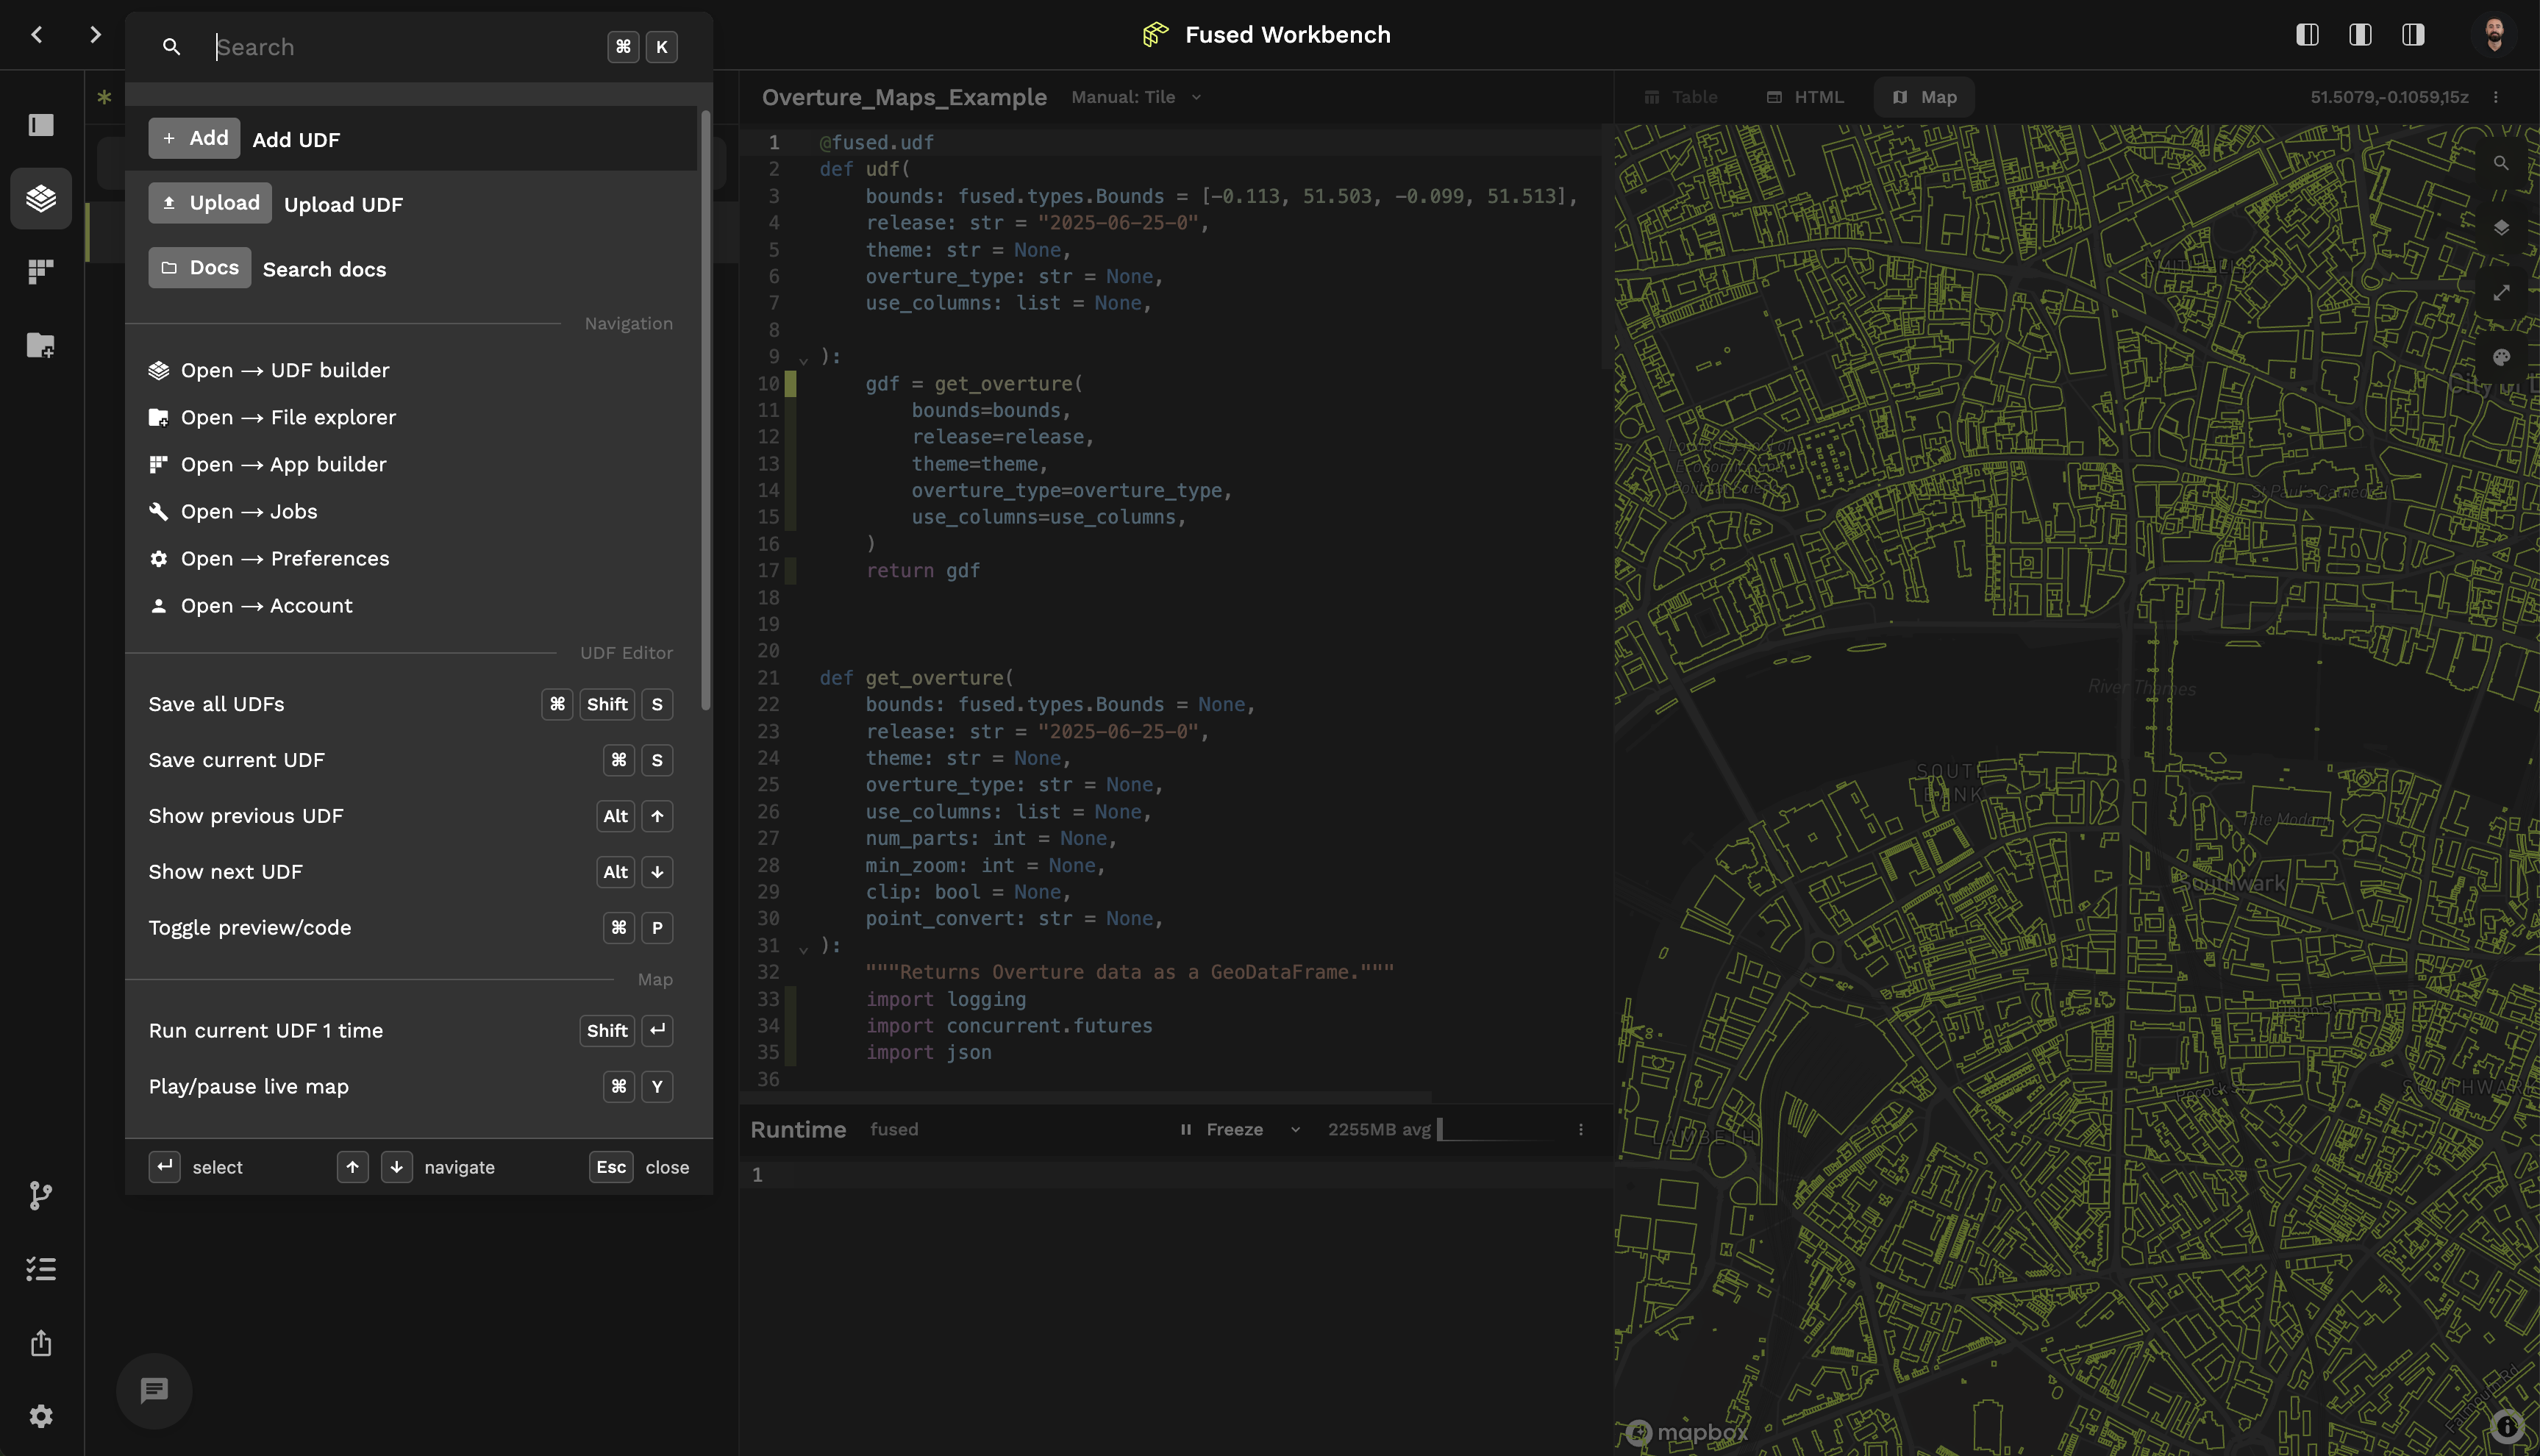Screen dimensions: 2540x1456
Task: Choose Show previous UDF command
Action: (411, 816)
